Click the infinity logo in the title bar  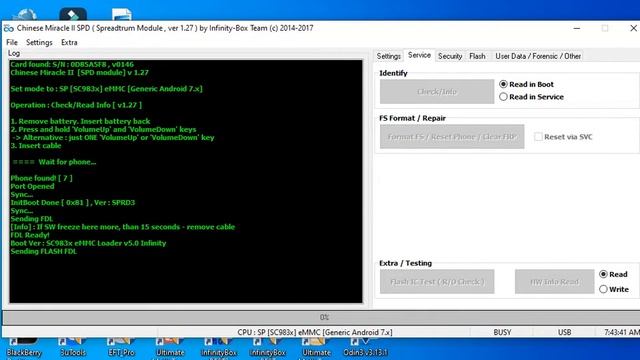click(9, 28)
